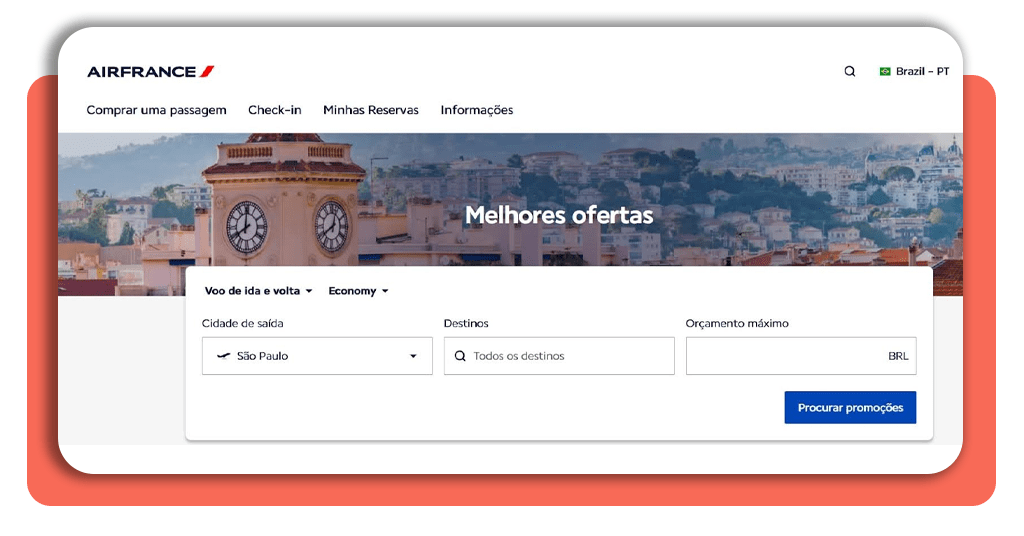Click the Orçamento máximo BRL input
1024x536 pixels.
click(801, 356)
